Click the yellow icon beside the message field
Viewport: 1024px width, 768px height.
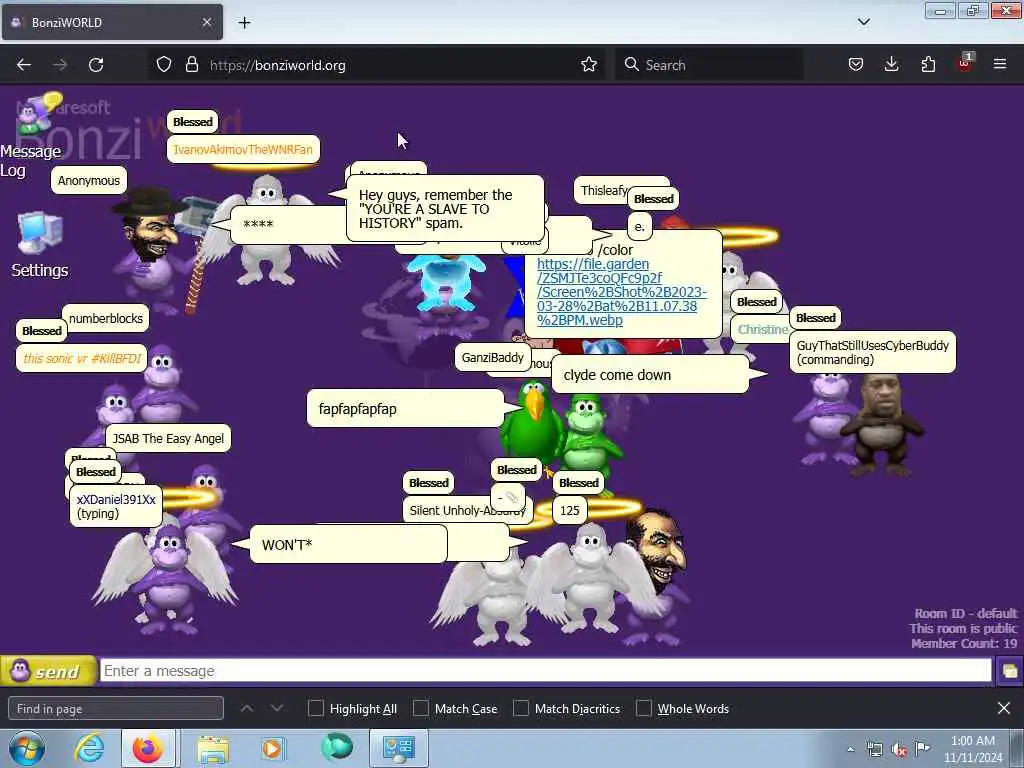point(1009,671)
